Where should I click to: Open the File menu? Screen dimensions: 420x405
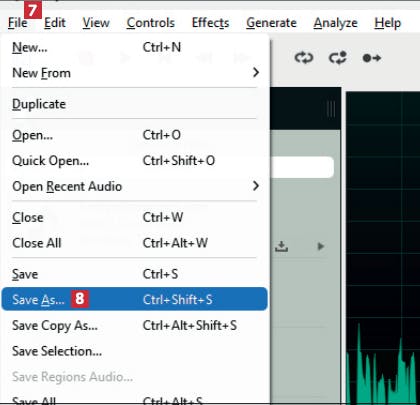point(18,23)
